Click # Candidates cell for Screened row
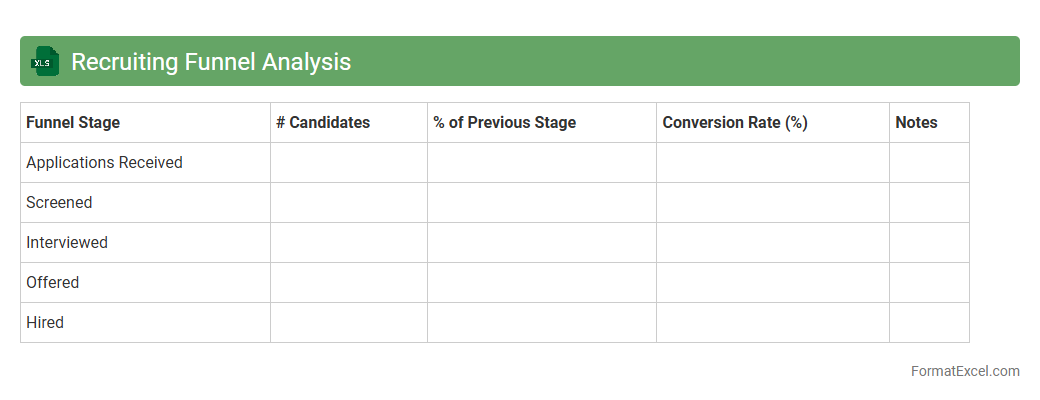The height and width of the screenshot is (400, 1040). [x=348, y=203]
